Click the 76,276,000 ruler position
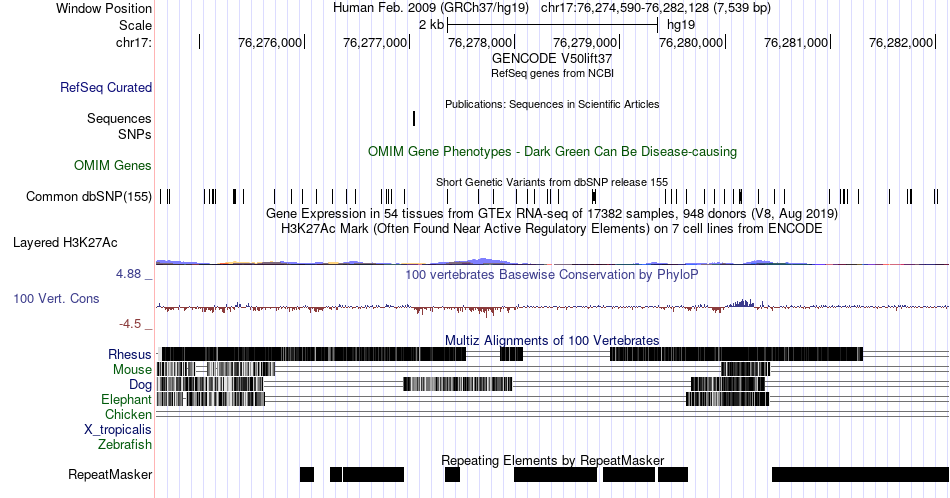This screenshot has height=498, width=950. coord(270,42)
